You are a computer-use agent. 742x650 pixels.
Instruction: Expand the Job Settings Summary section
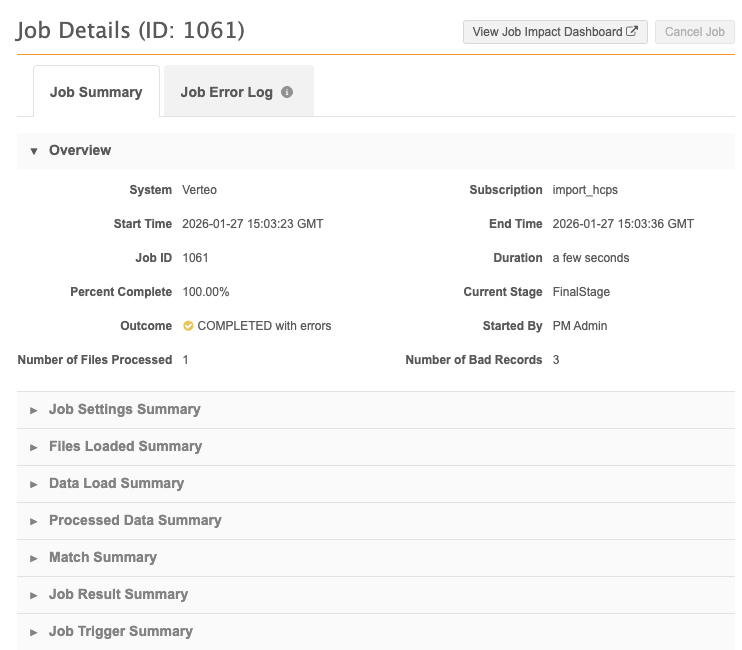point(124,409)
